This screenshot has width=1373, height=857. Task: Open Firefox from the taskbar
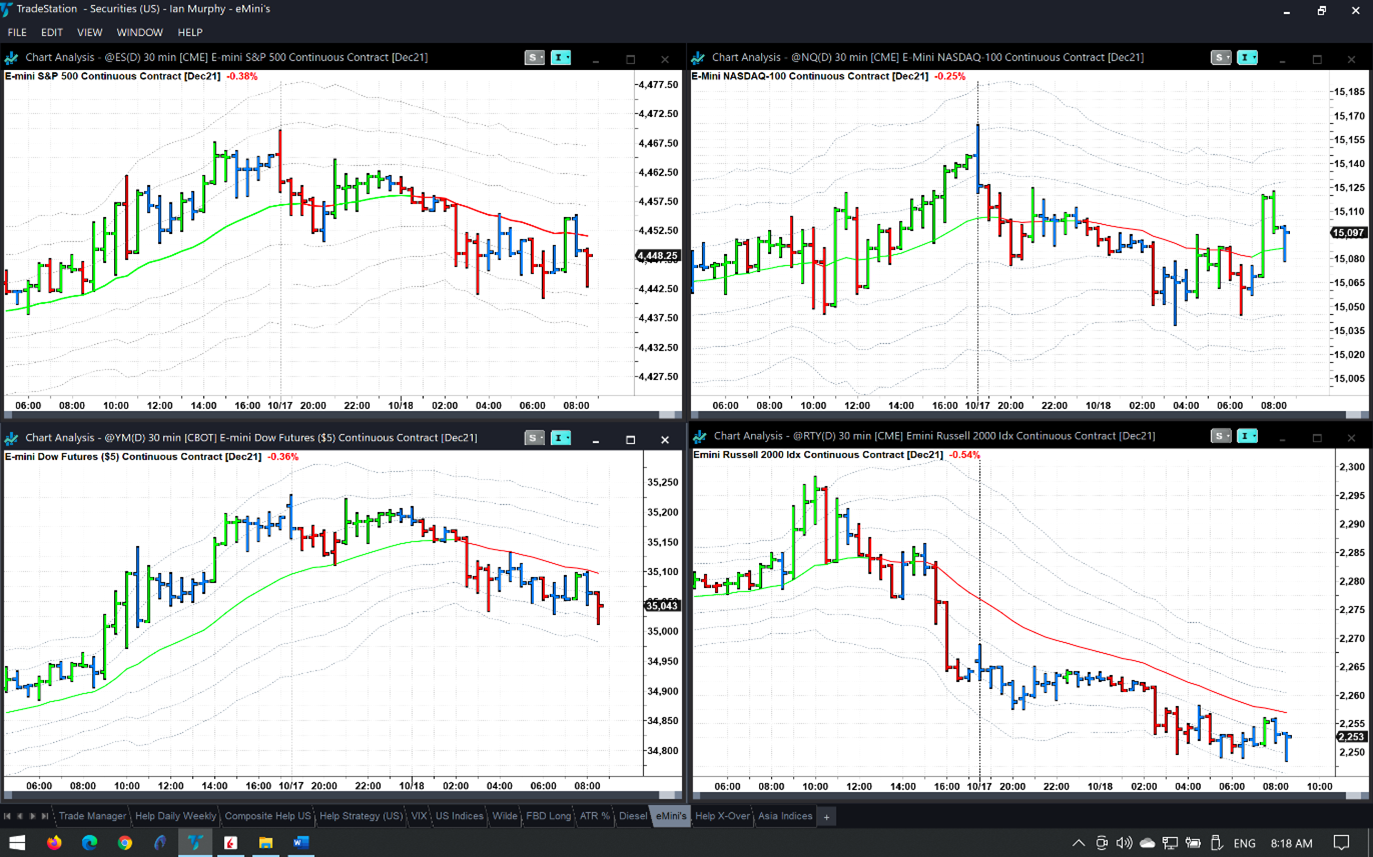(x=54, y=843)
